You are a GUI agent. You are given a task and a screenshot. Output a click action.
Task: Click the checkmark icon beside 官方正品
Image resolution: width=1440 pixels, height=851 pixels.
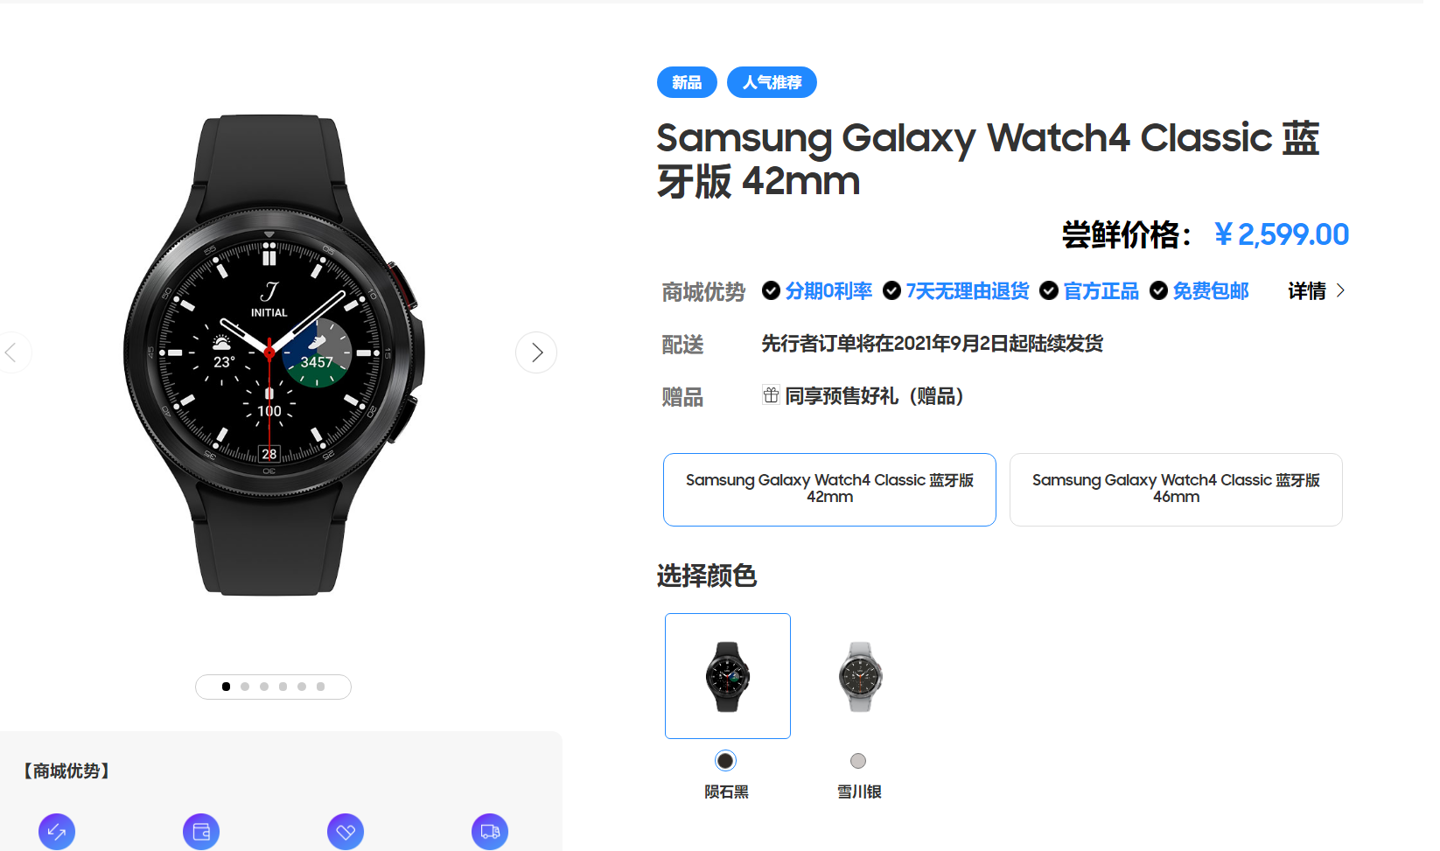pos(1049,290)
